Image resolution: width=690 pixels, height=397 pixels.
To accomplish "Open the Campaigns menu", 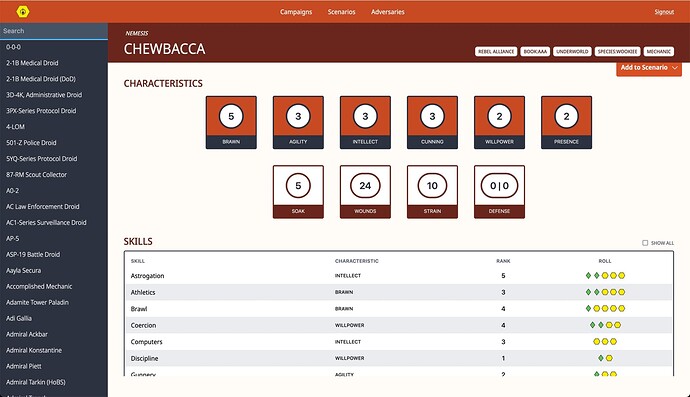I will [x=296, y=12].
